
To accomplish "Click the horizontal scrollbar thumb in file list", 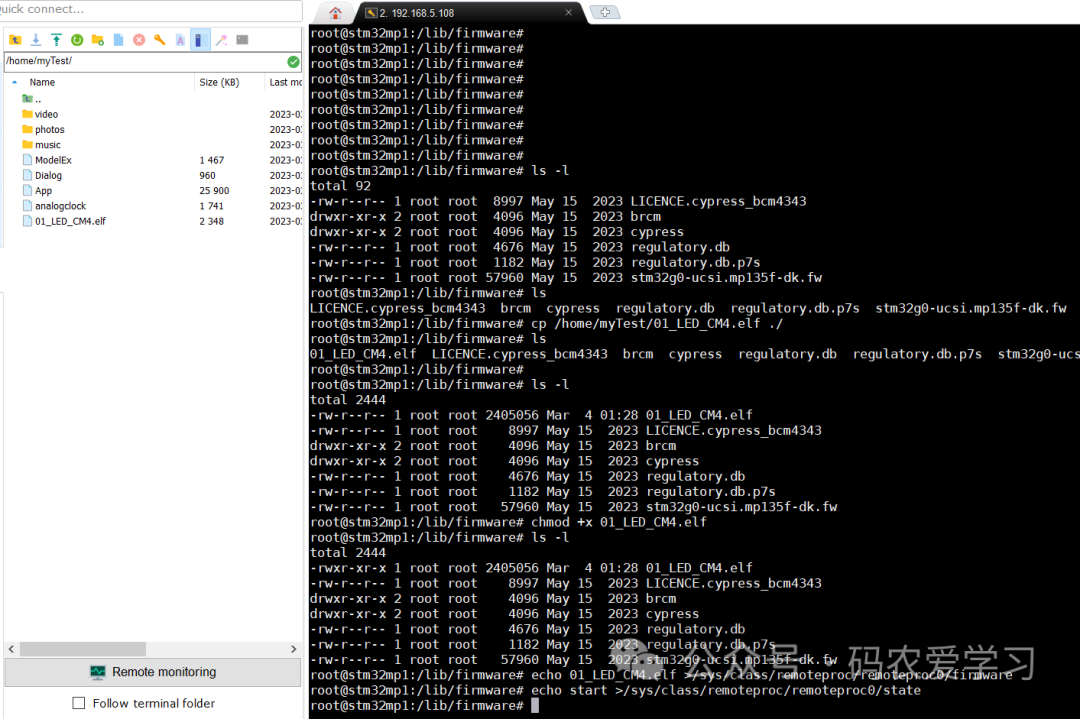I will [x=83, y=649].
